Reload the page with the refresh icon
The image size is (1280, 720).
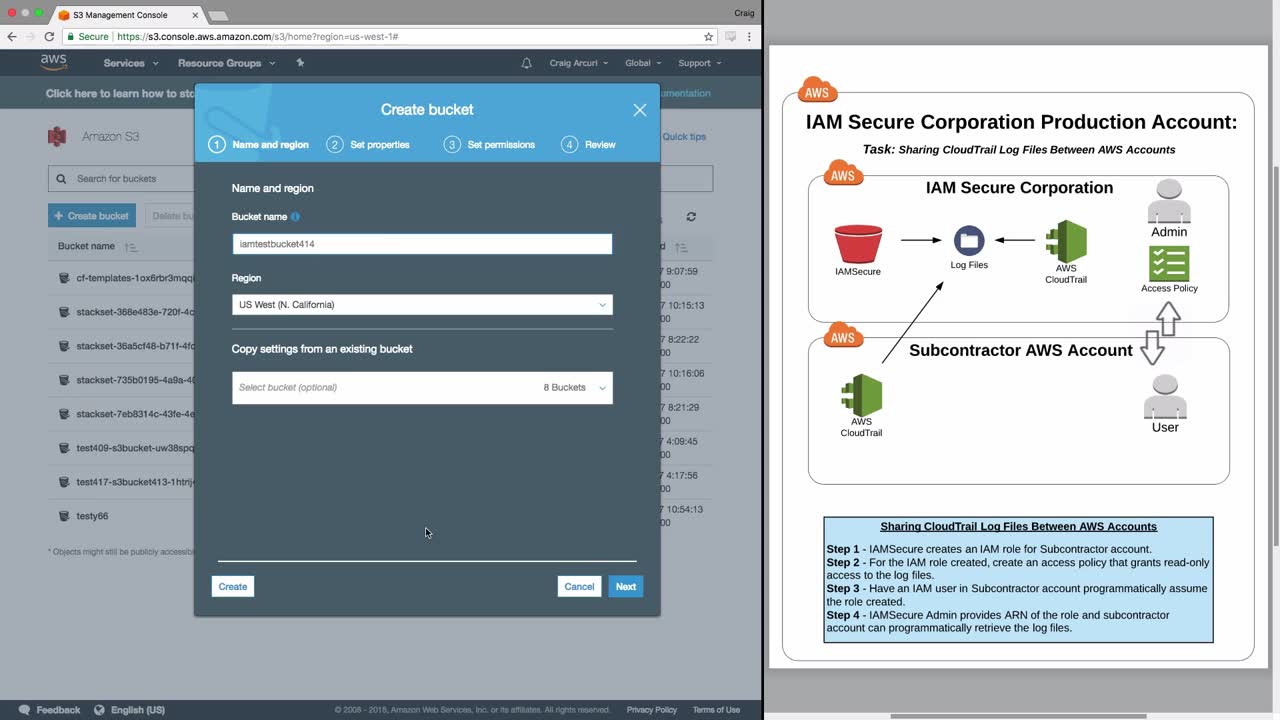(49, 36)
